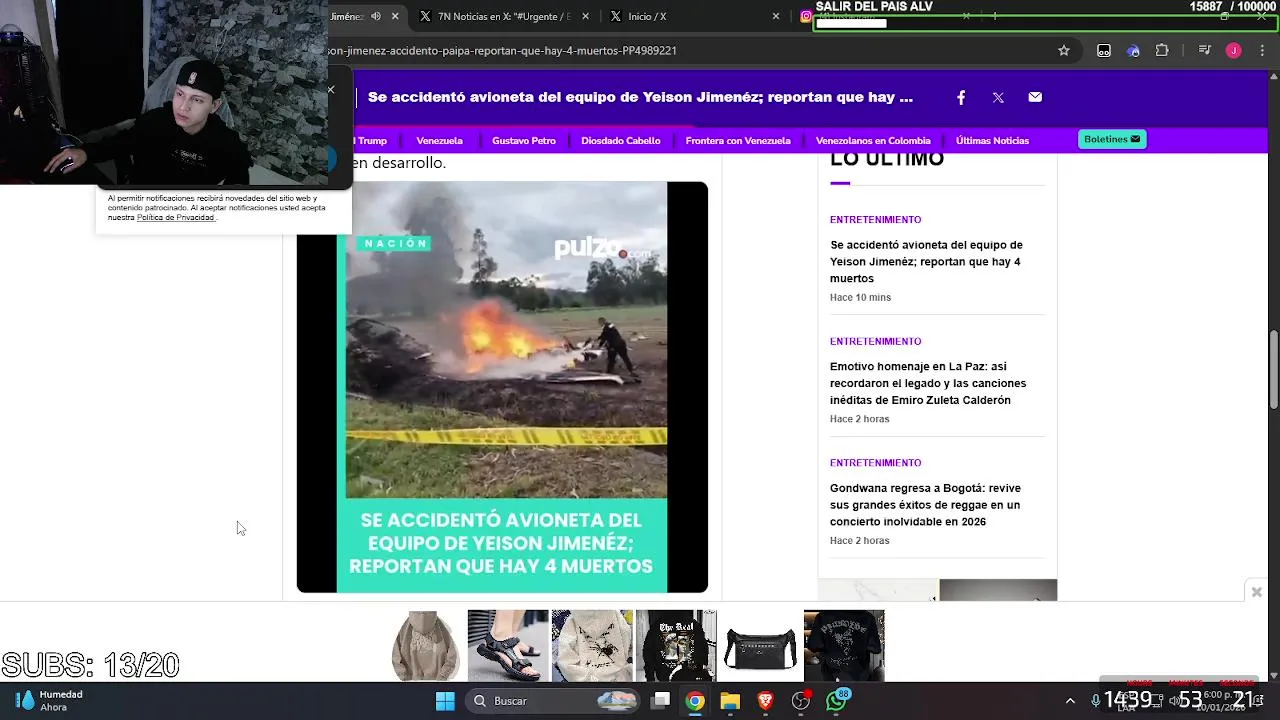The width and height of the screenshot is (1280, 720).
Task: Open Chrome three-dot menu
Action: click(x=1261, y=50)
